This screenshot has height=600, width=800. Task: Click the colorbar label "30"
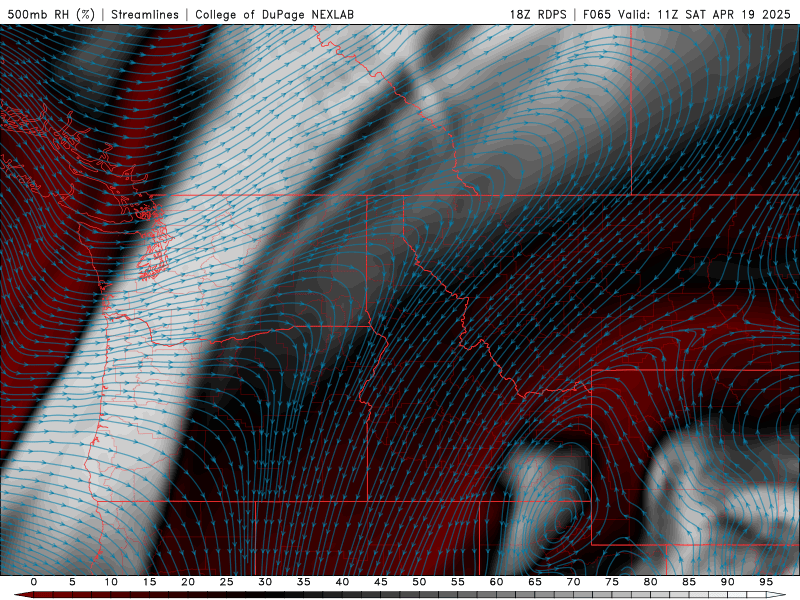pyautogui.click(x=265, y=582)
